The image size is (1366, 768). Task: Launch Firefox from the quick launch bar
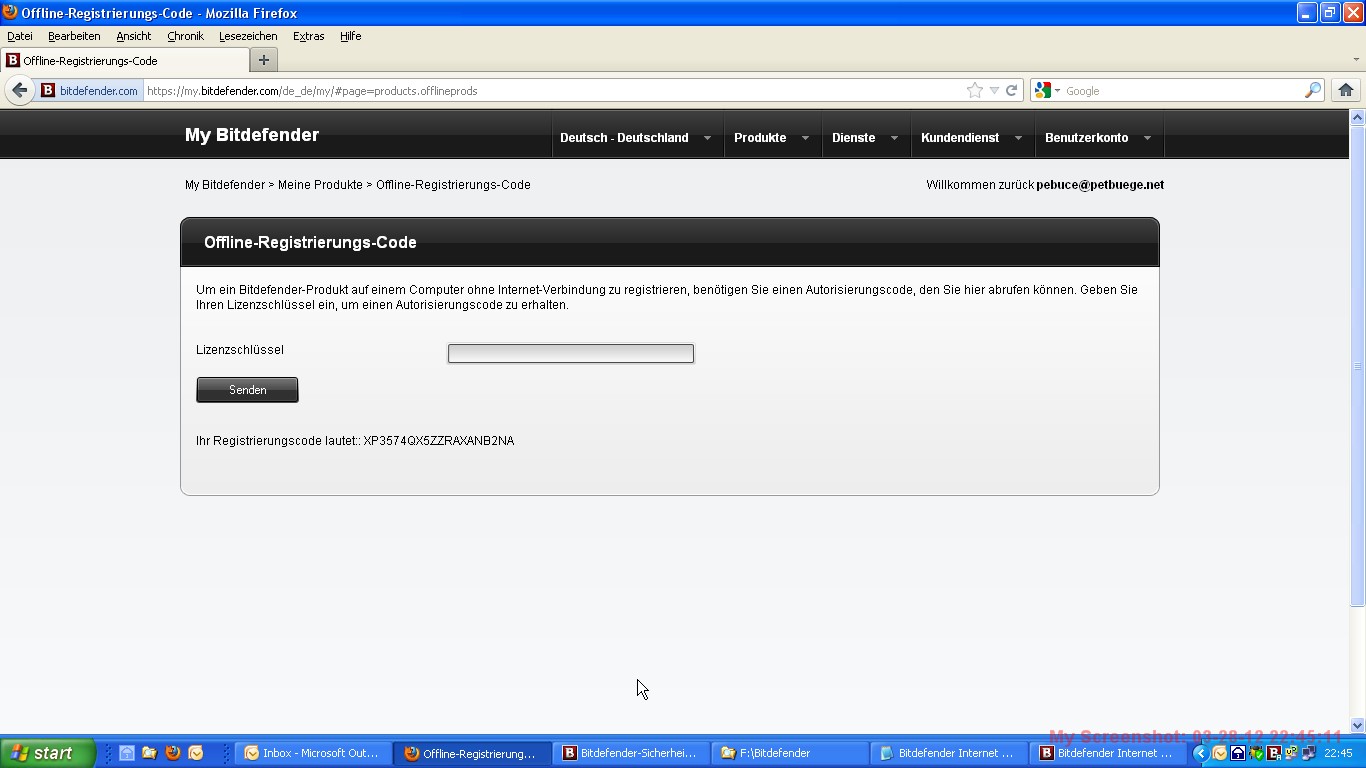click(x=172, y=753)
